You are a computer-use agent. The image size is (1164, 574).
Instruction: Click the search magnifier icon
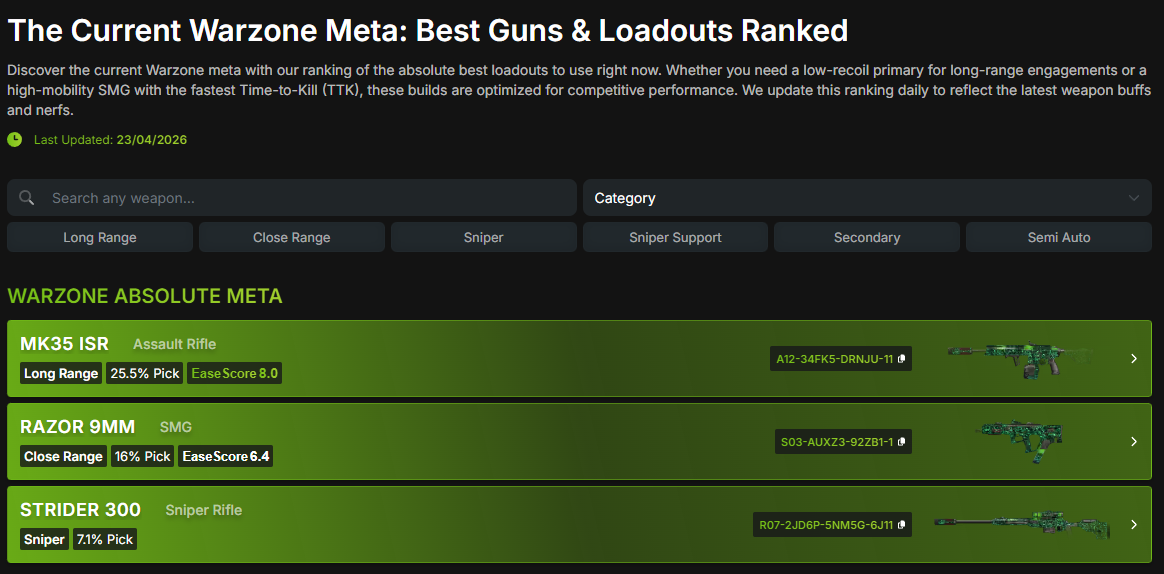click(27, 198)
